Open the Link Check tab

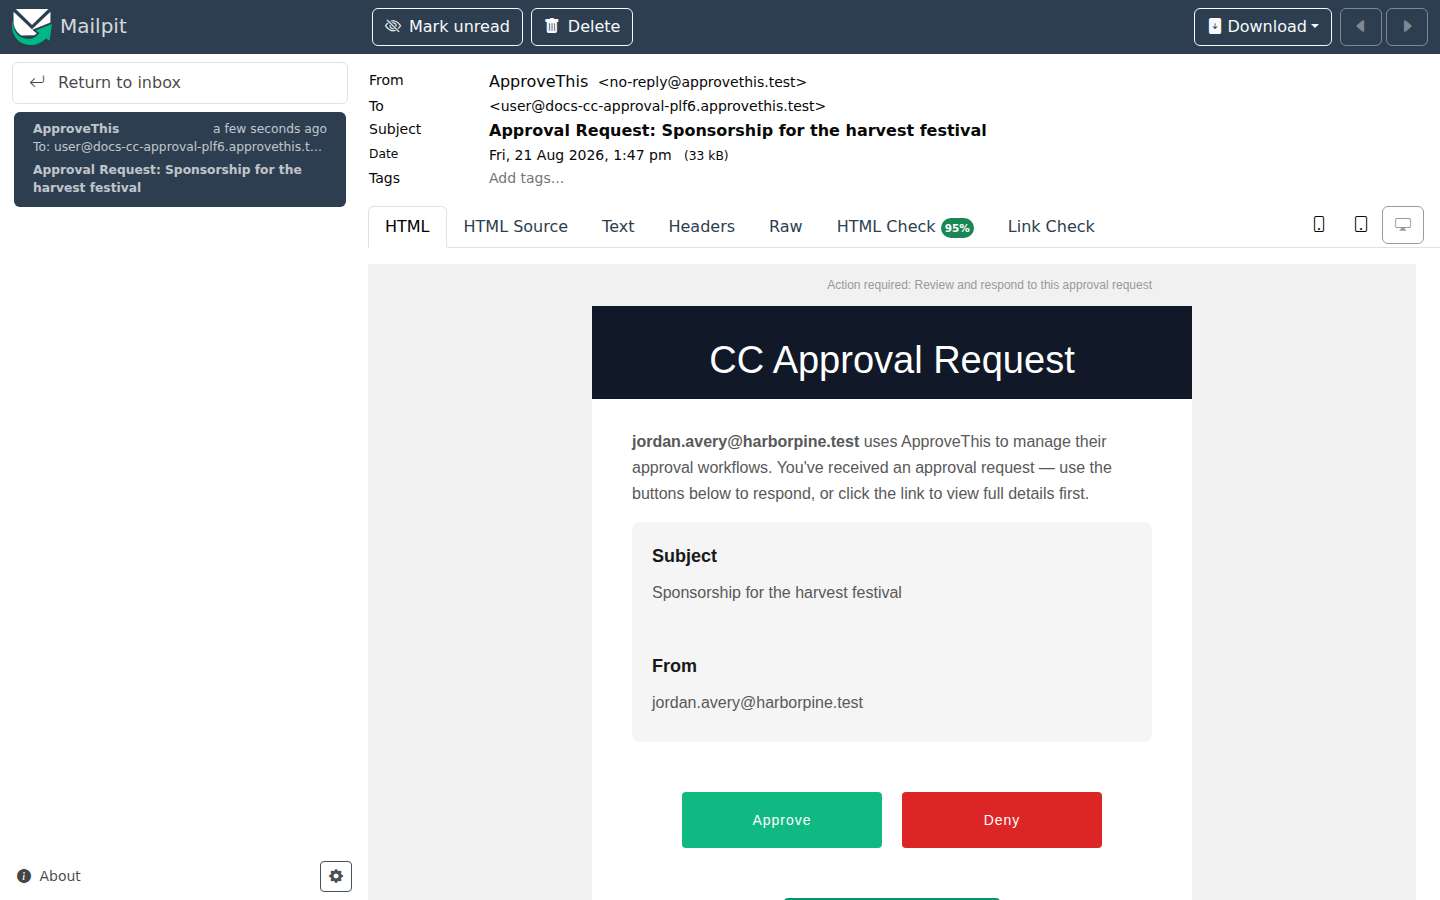click(1051, 227)
